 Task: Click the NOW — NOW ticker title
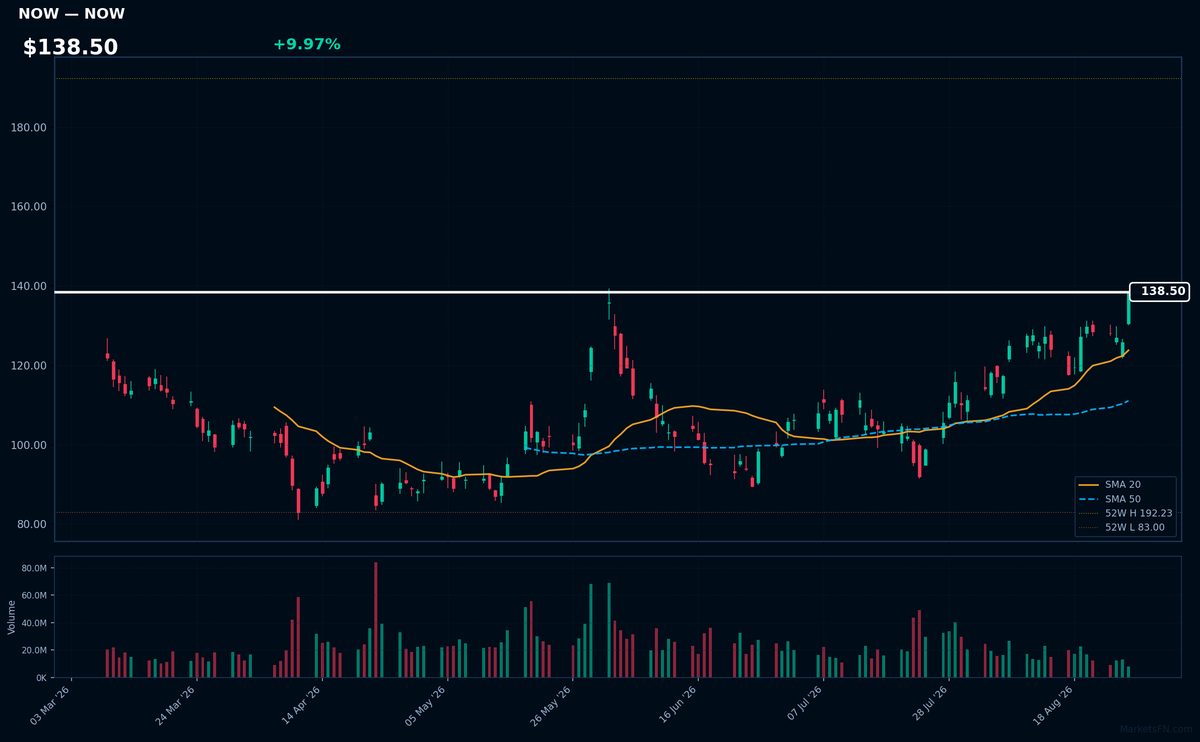(x=71, y=14)
